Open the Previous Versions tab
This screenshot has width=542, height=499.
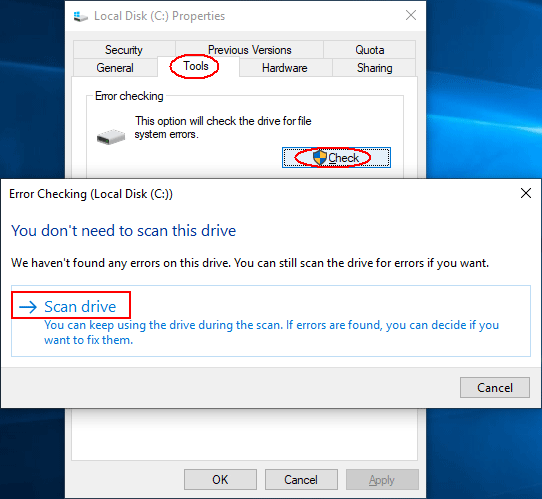250,50
